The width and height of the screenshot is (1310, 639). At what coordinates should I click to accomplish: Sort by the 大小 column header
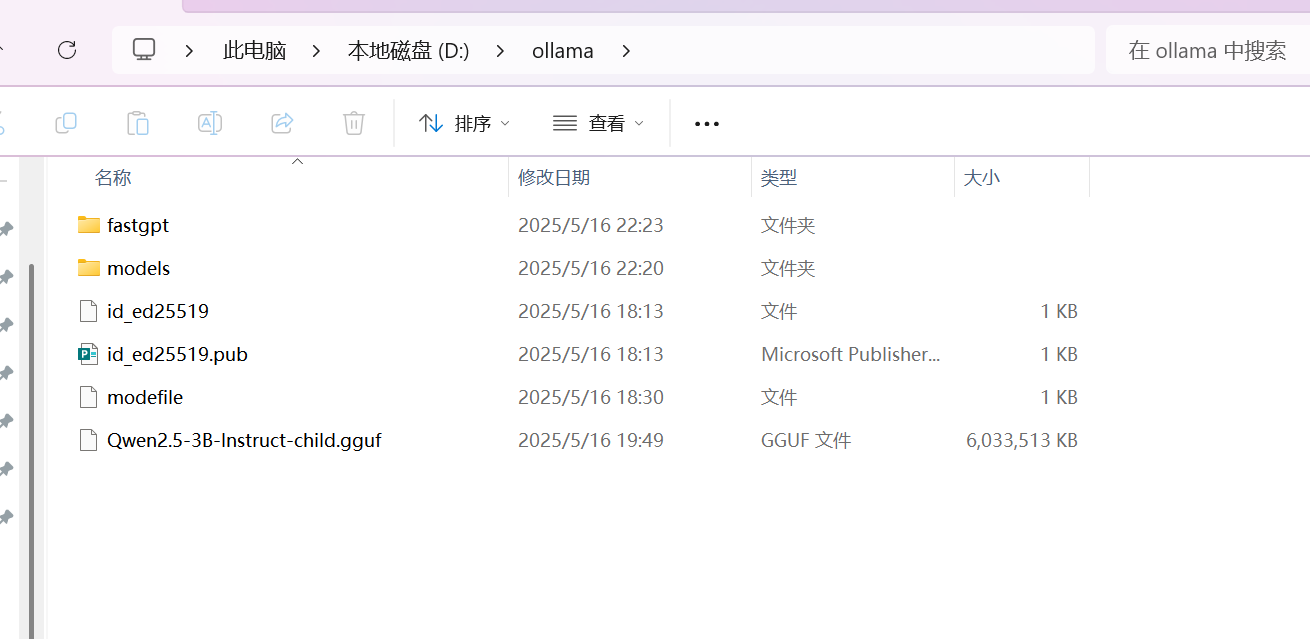click(981, 178)
